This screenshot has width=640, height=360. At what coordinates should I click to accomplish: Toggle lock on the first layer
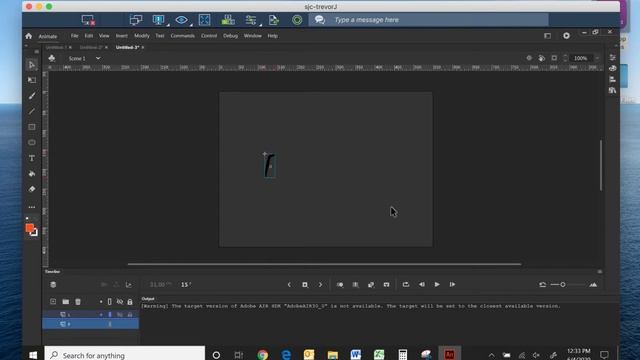coord(130,315)
